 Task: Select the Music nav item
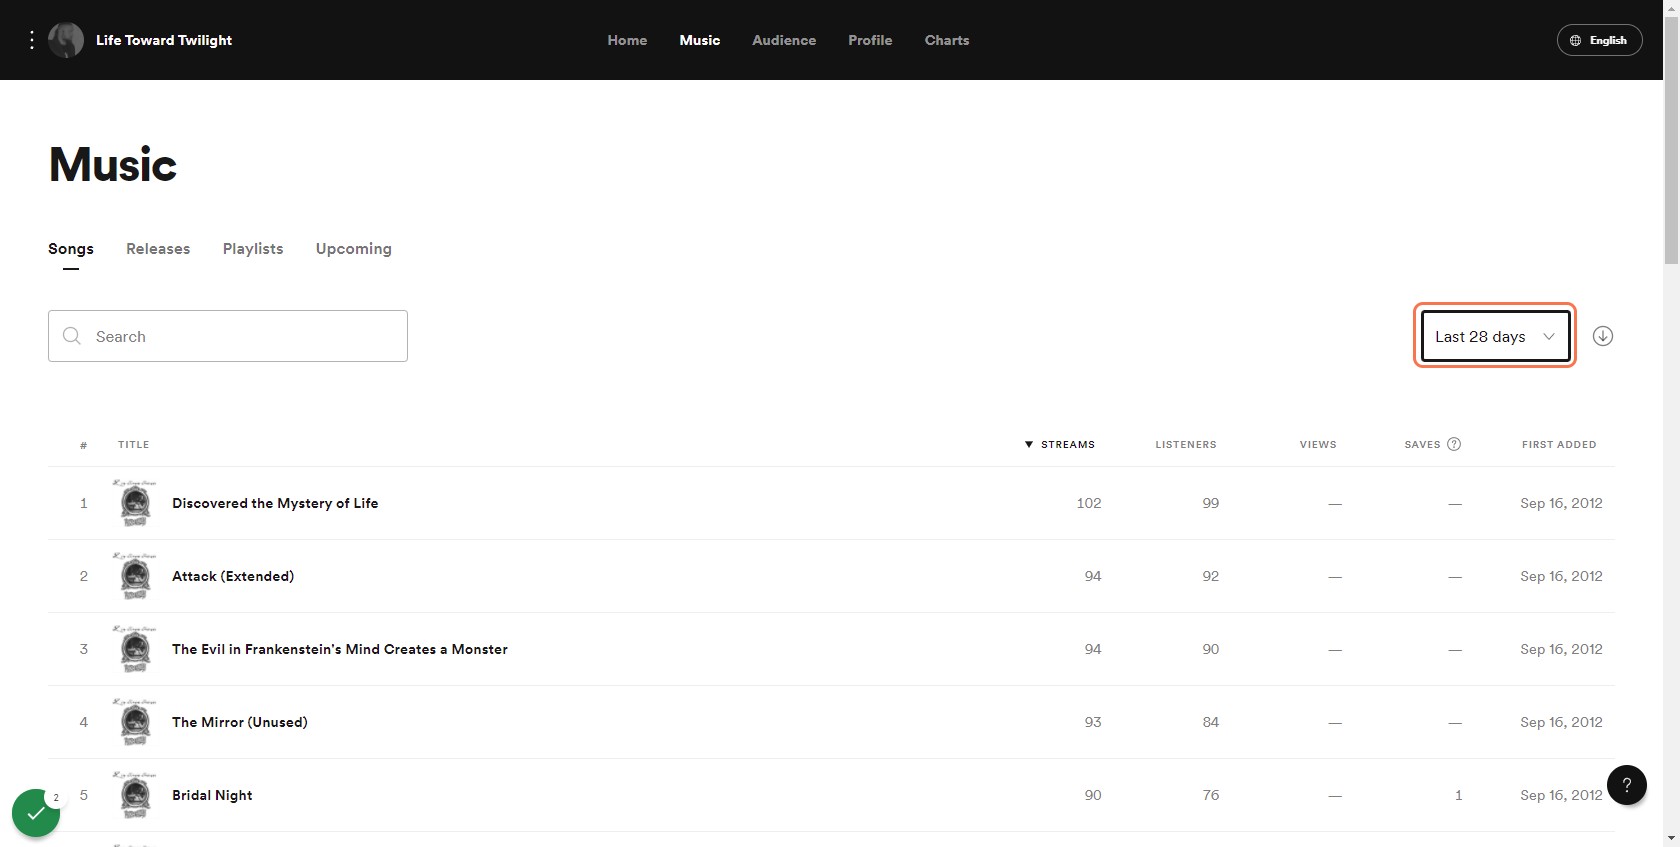click(700, 40)
